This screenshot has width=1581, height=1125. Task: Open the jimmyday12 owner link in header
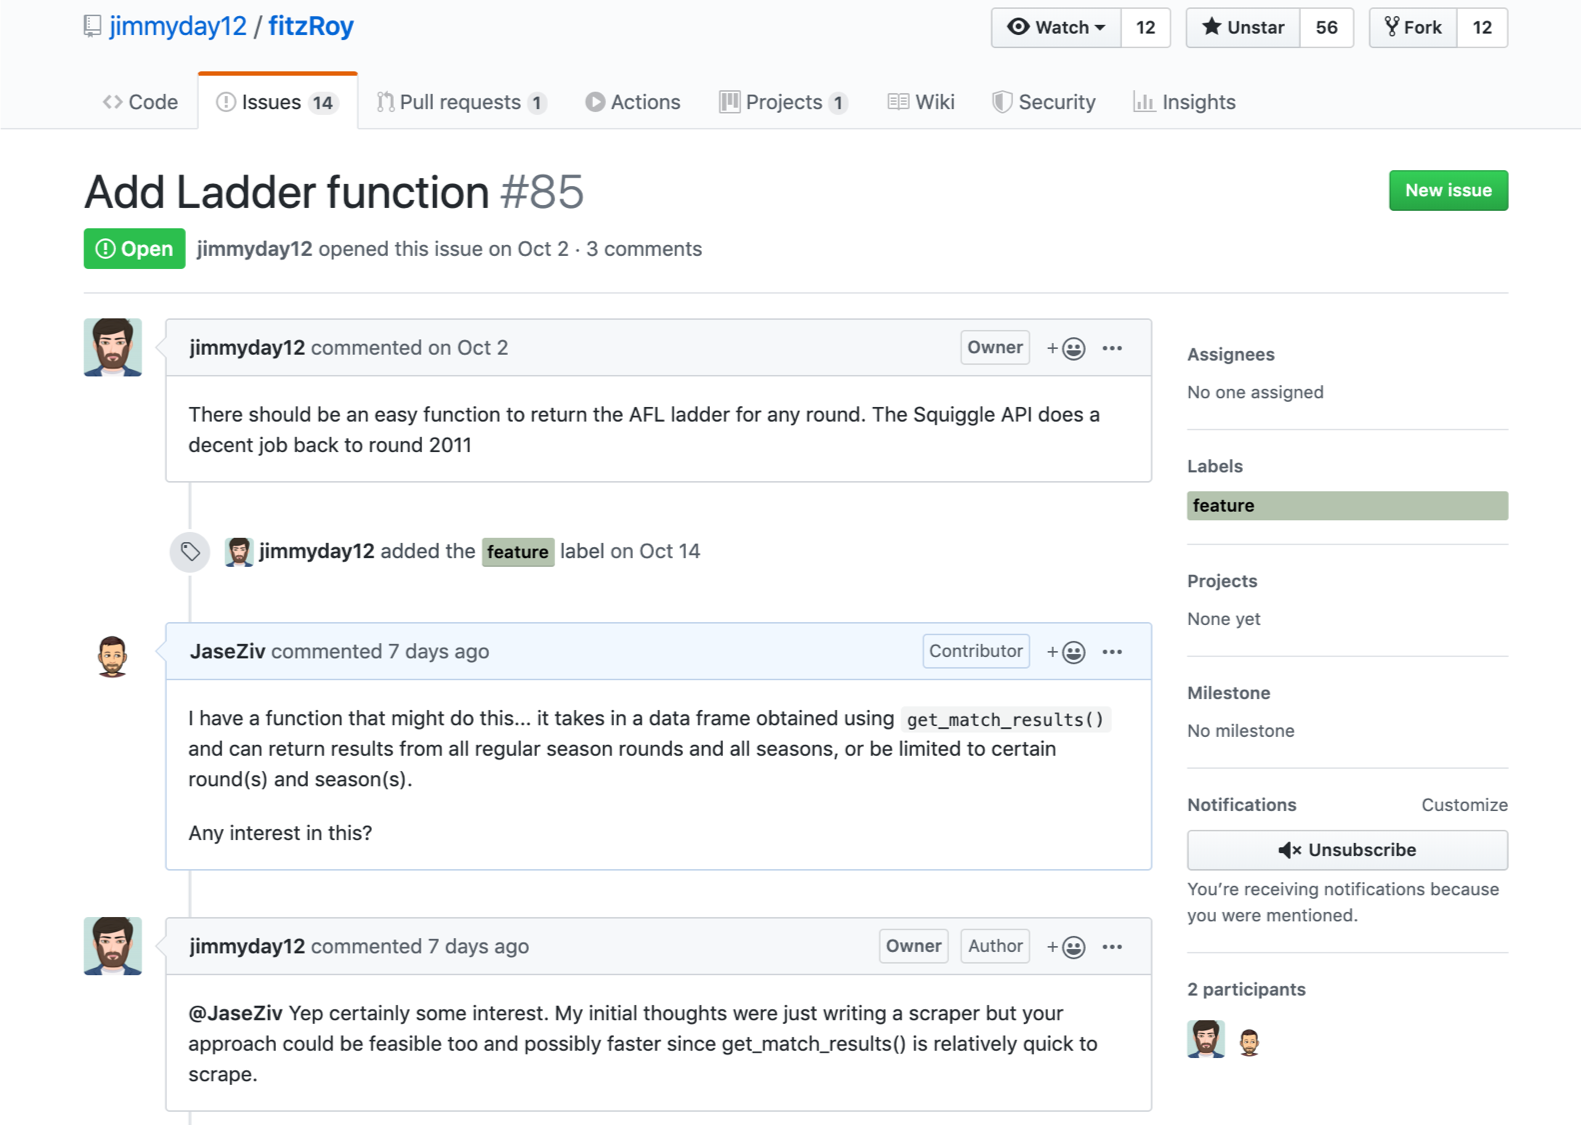(178, 26)
